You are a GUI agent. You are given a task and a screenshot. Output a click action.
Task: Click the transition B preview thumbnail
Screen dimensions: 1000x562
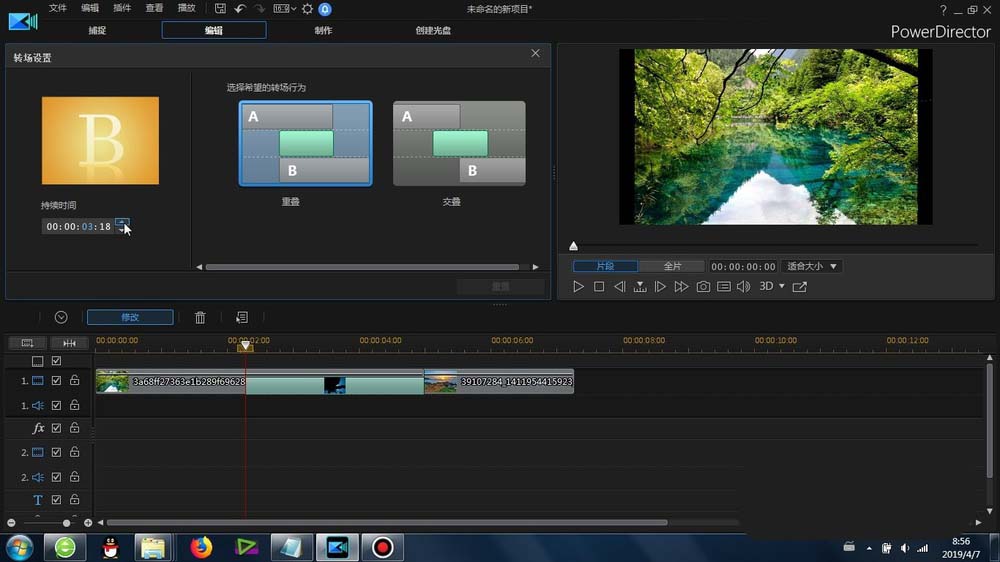pos(100,140)
